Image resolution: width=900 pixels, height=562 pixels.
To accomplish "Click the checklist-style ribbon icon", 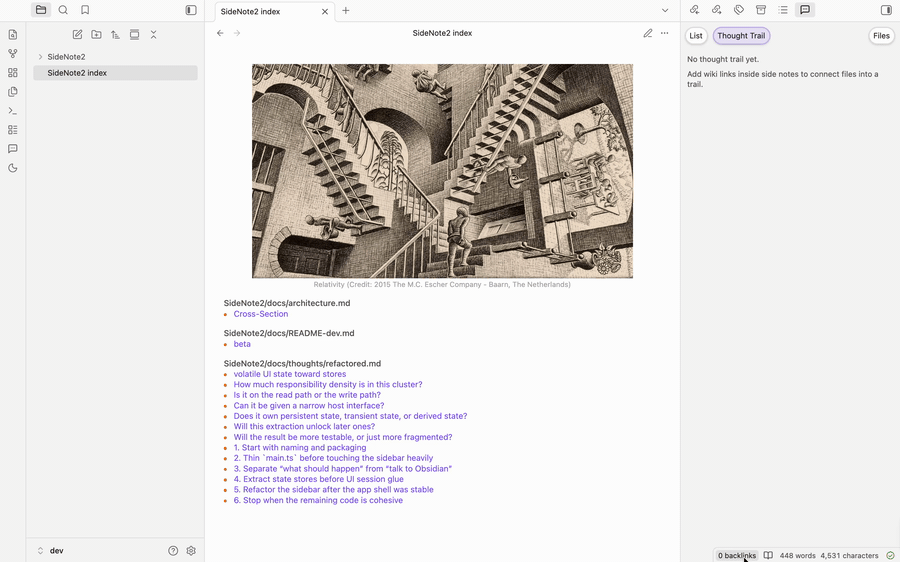I will tap(13, 130).
